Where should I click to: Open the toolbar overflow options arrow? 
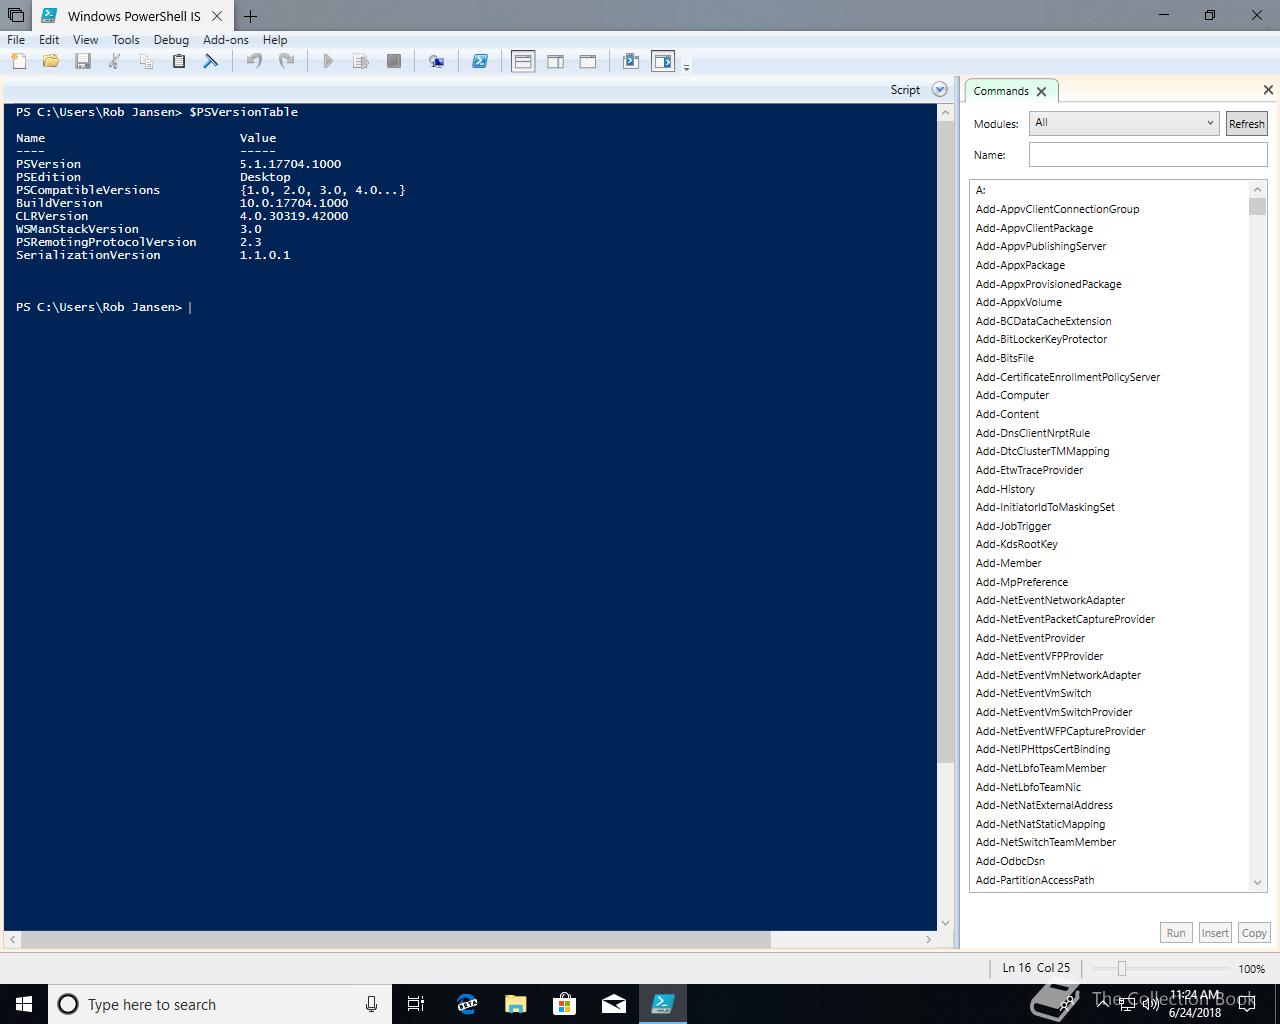686,66
